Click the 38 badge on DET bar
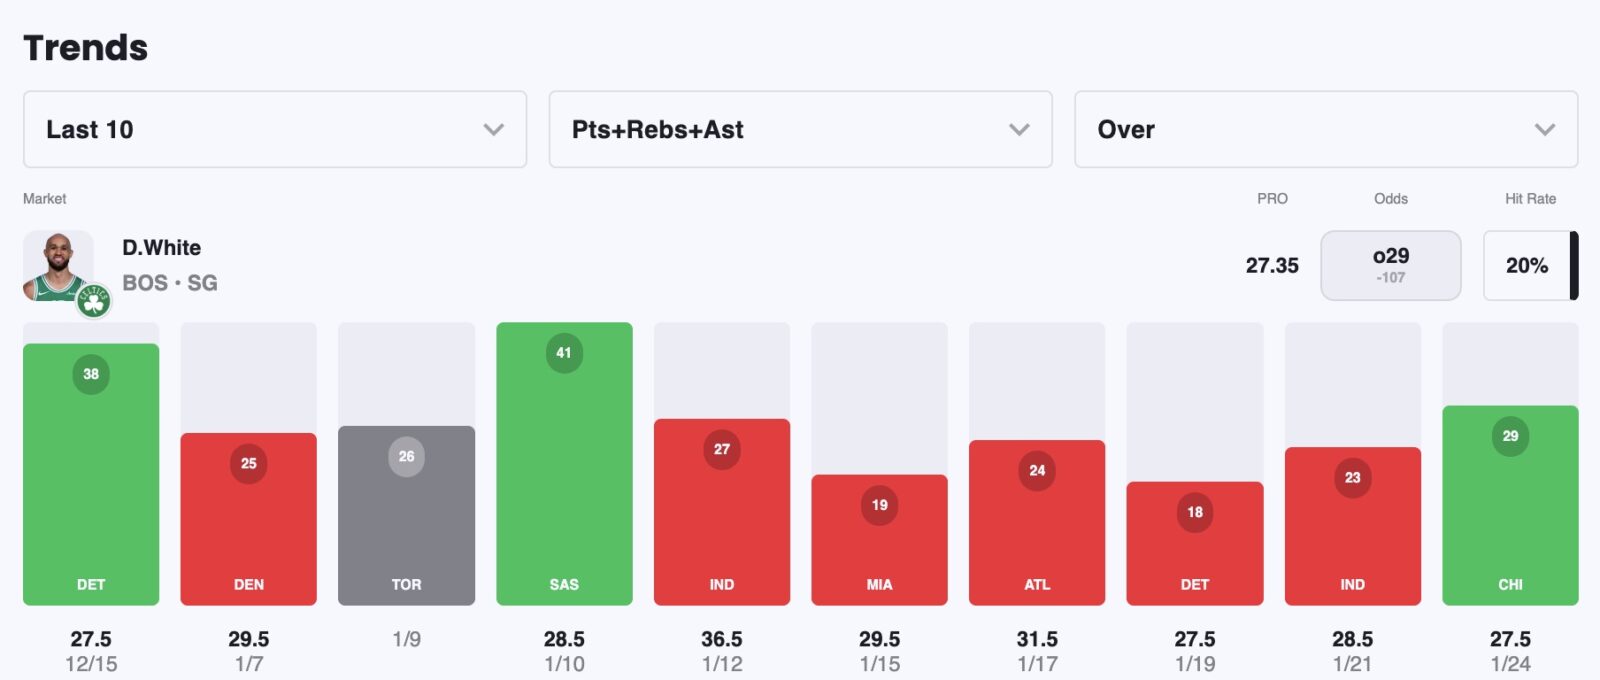The image size is (1600, 680). pos(91,374)
